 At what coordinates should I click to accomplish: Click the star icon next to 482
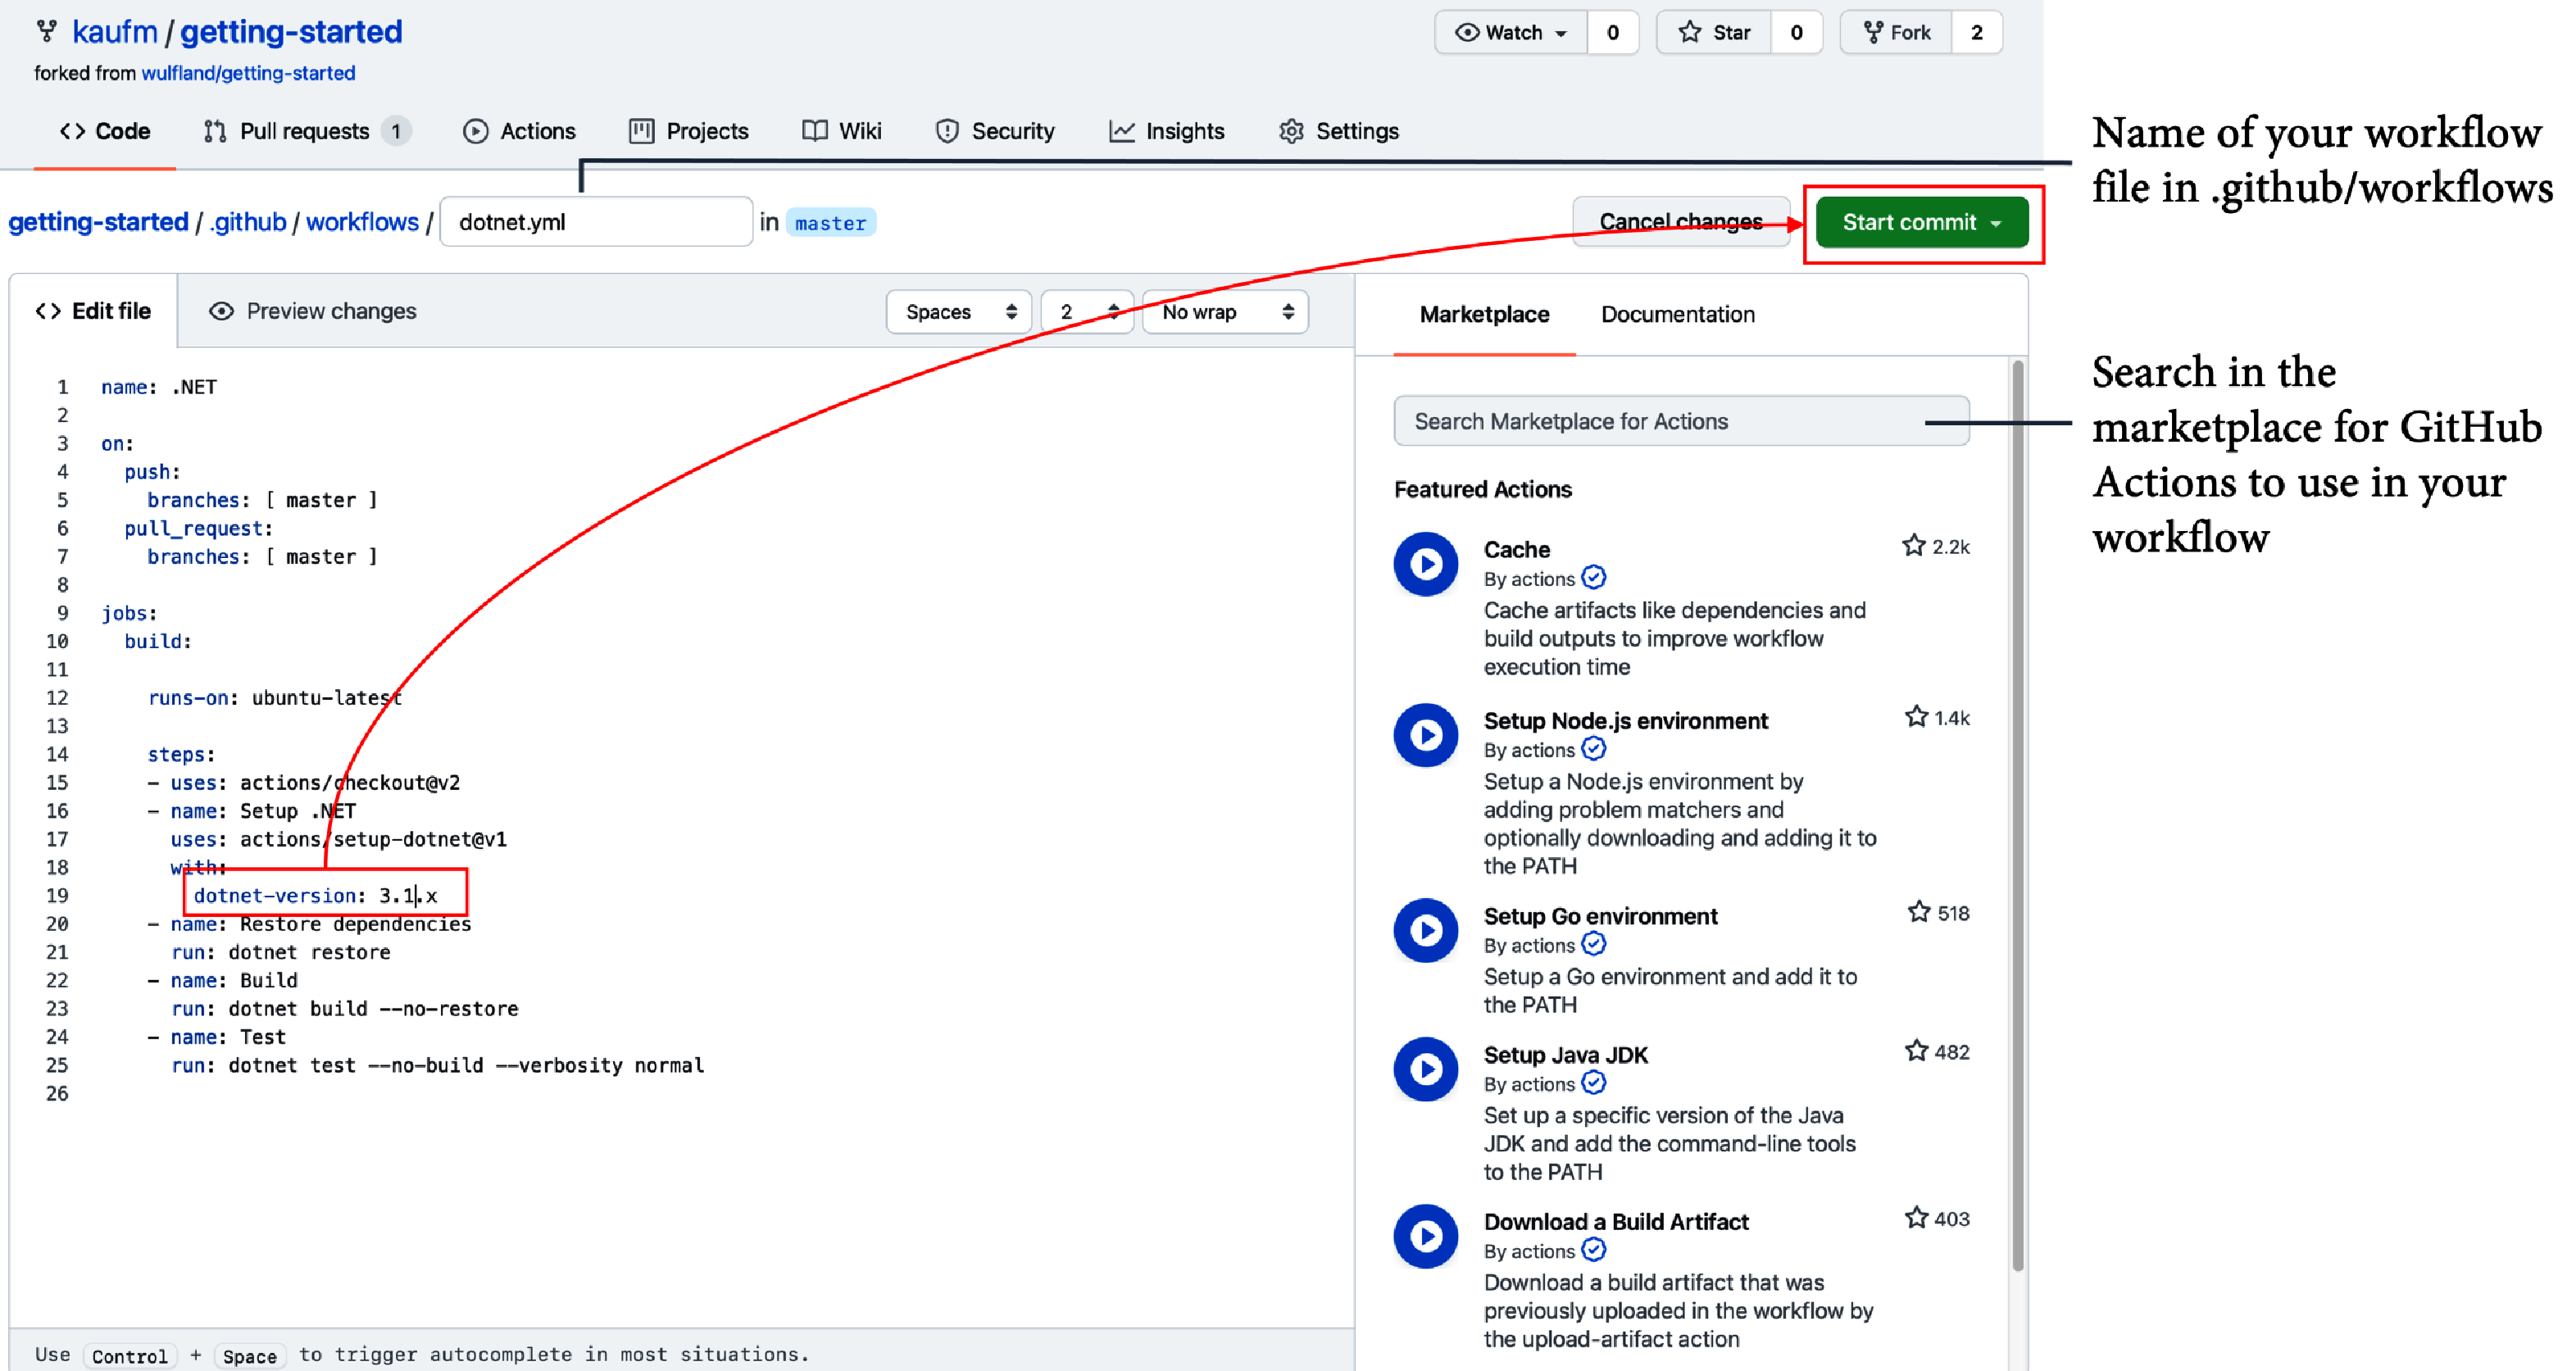click(x=1915, y=1050)
